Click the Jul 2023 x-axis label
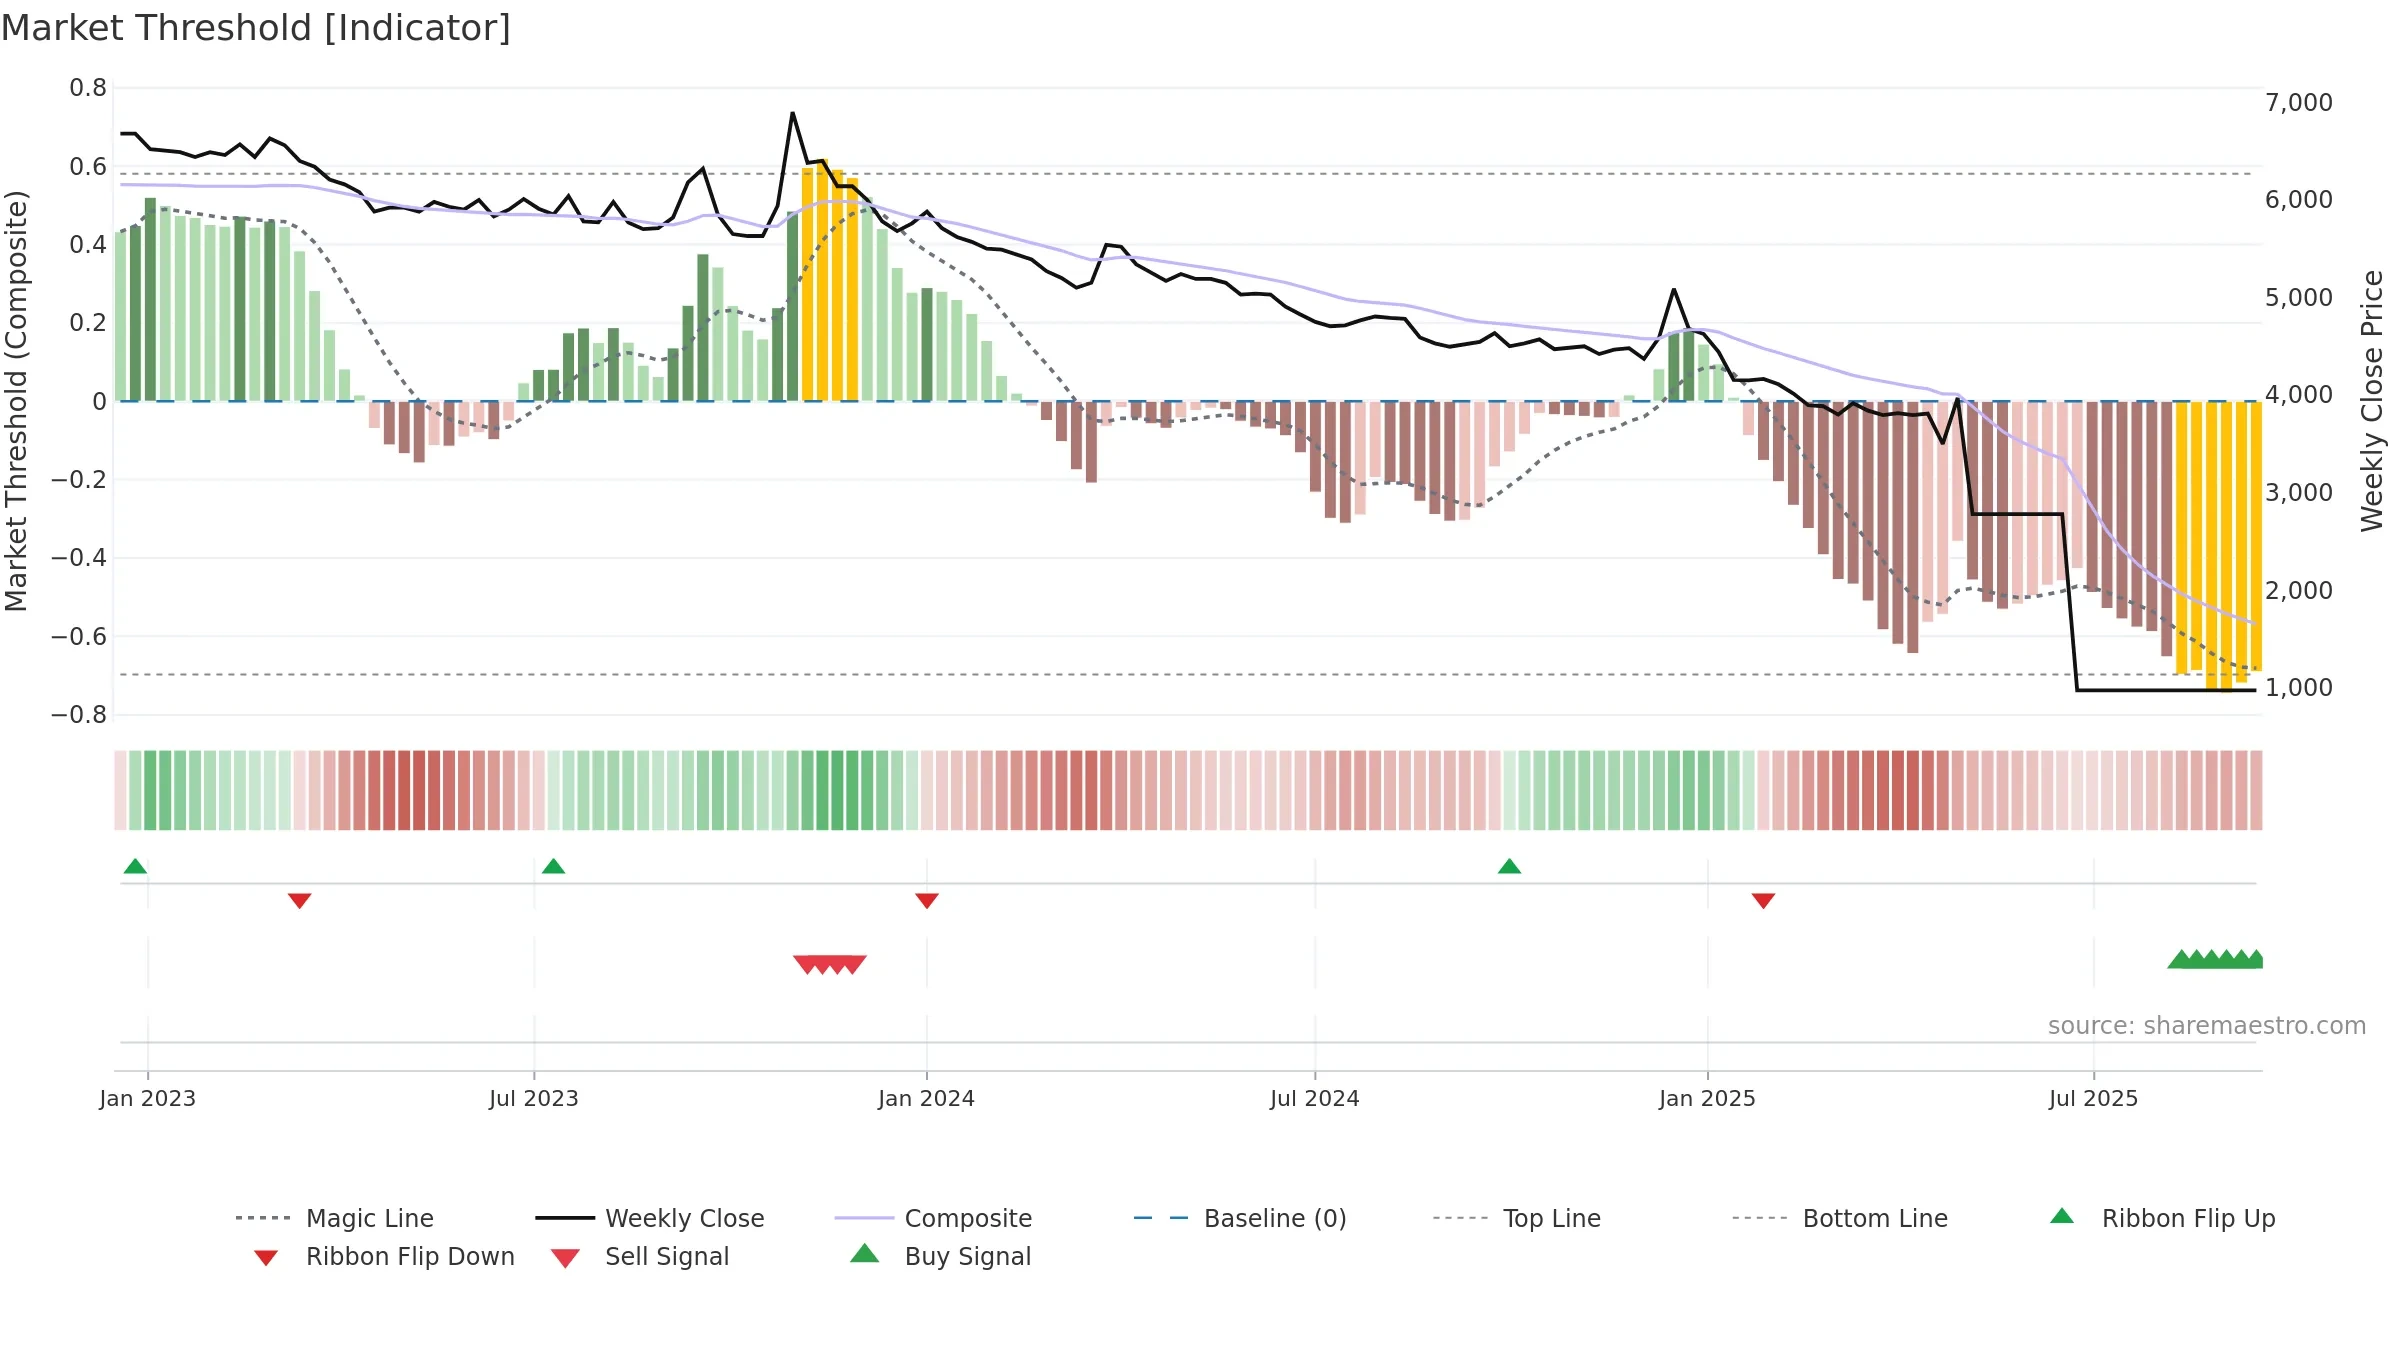The height and width of the screenshot is (1350, 2400). 534,1098
